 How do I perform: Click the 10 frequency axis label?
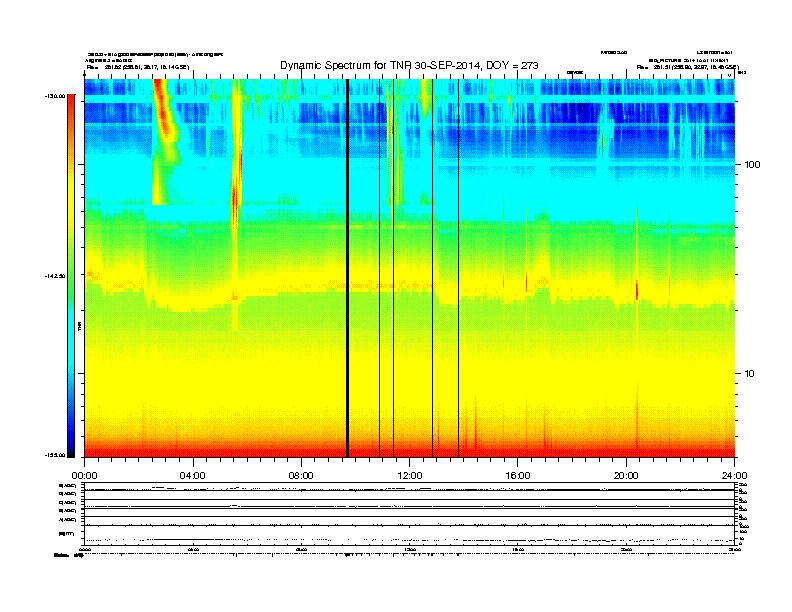coord(749,374)
